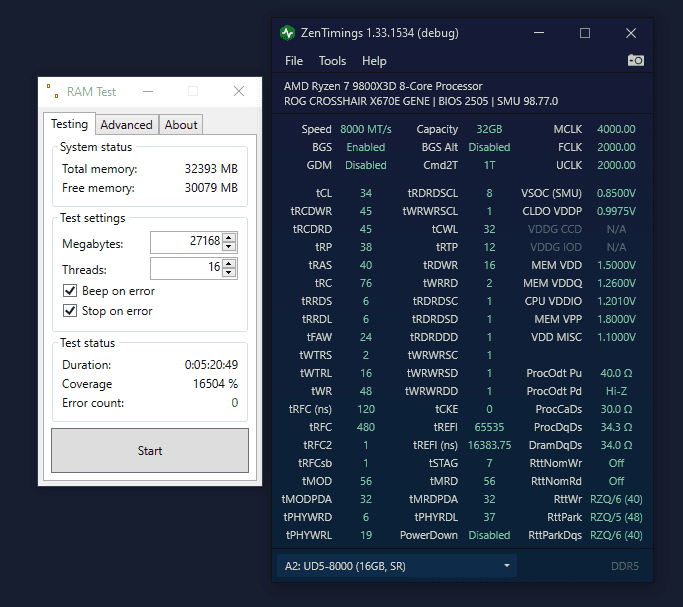The height and width of the screenshot is (607, 683).
Task: Increase Threads with the up arrow
Action: [229, 263]
